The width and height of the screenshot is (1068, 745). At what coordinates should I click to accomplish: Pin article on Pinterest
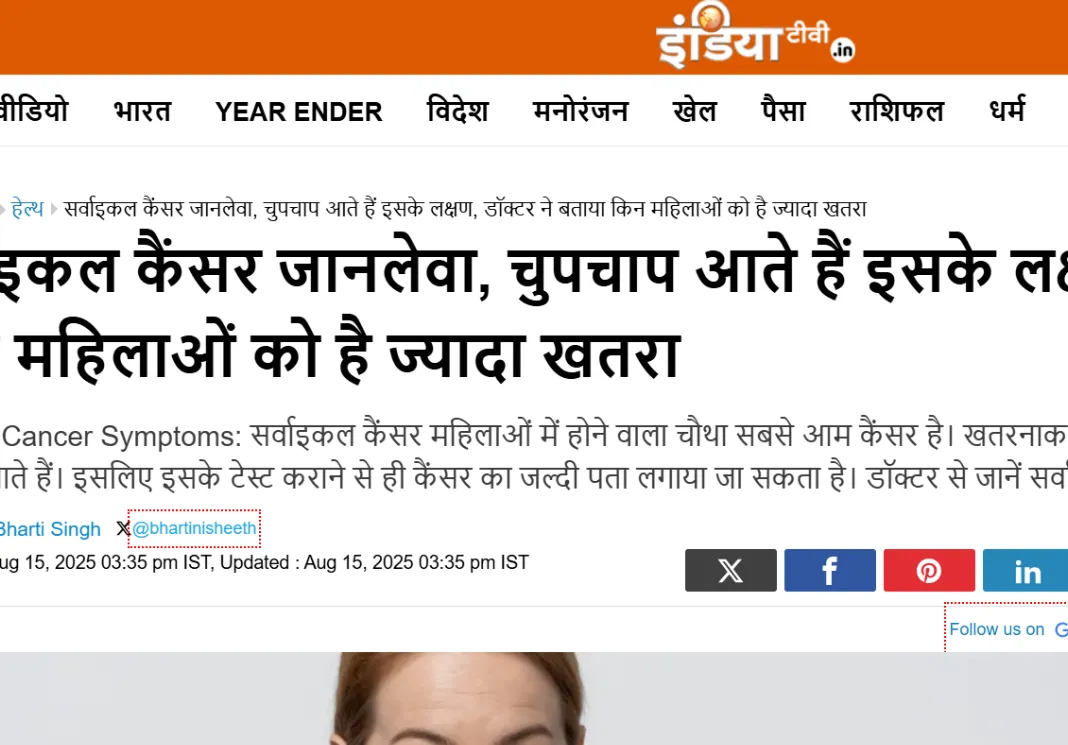[929, 570]
